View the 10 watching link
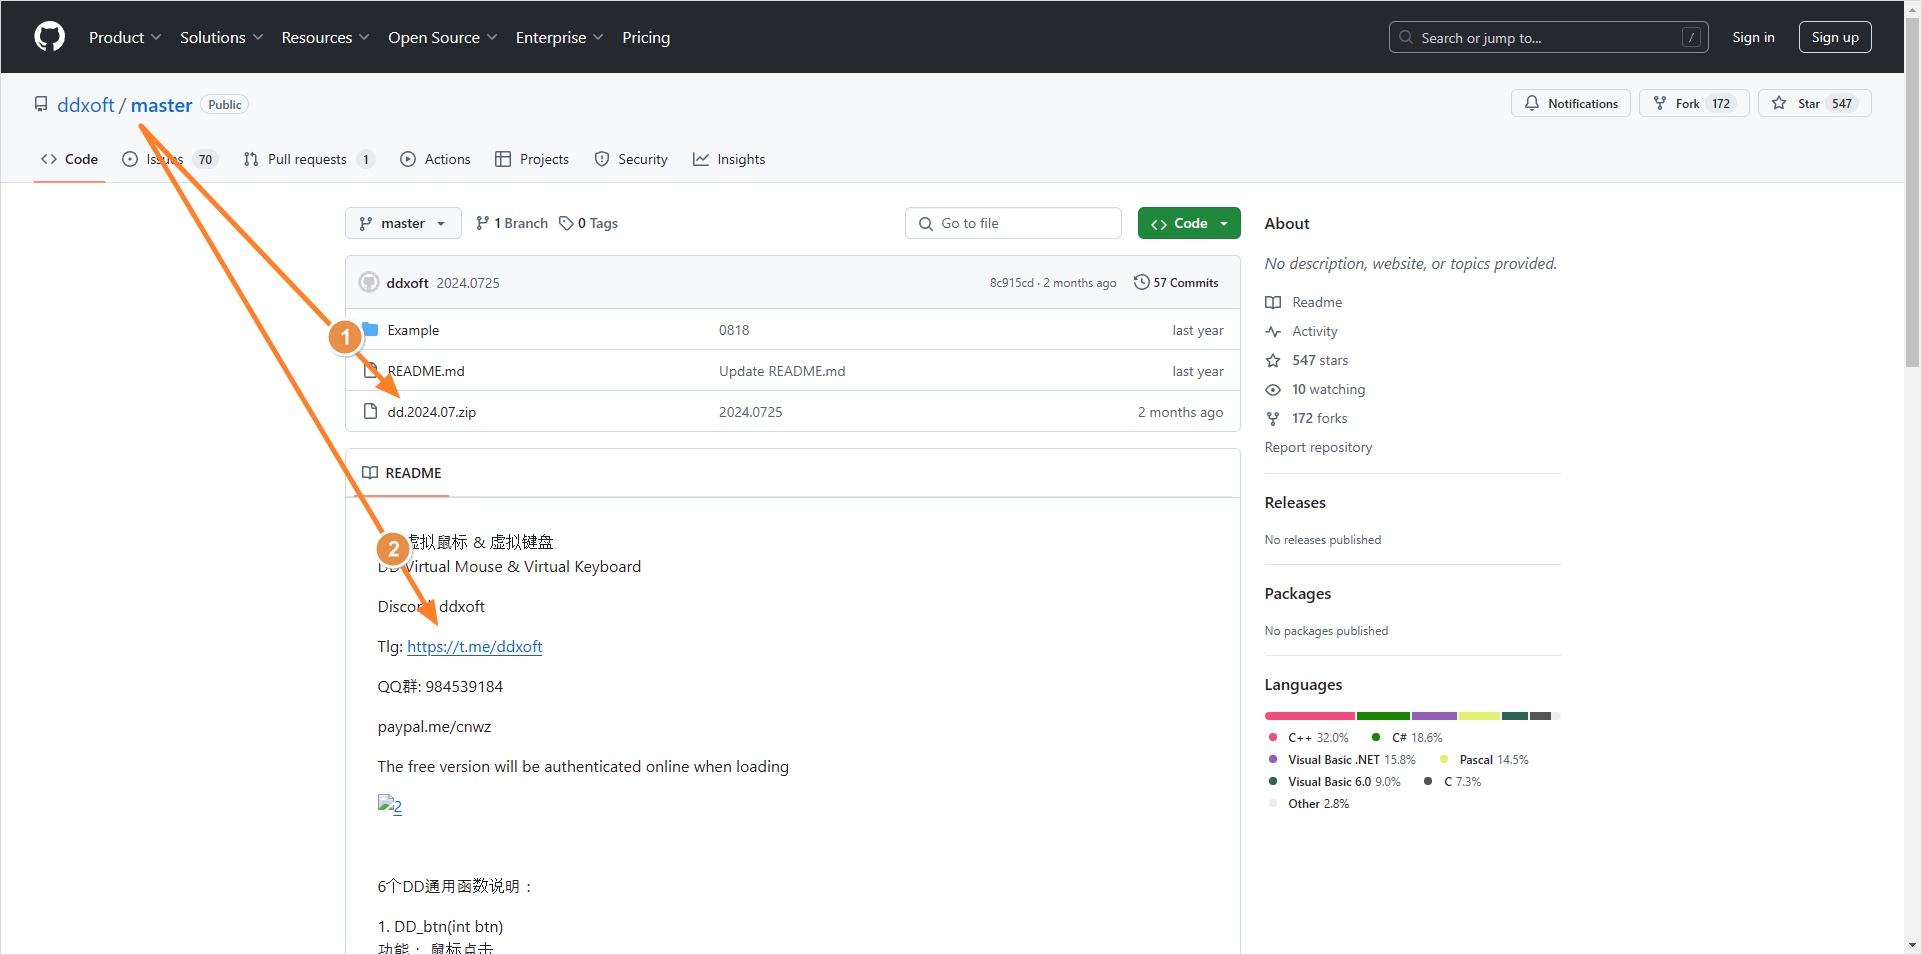Viewport: 1922px width, 955px height. pyautogui.click(x=1315, y=389)
